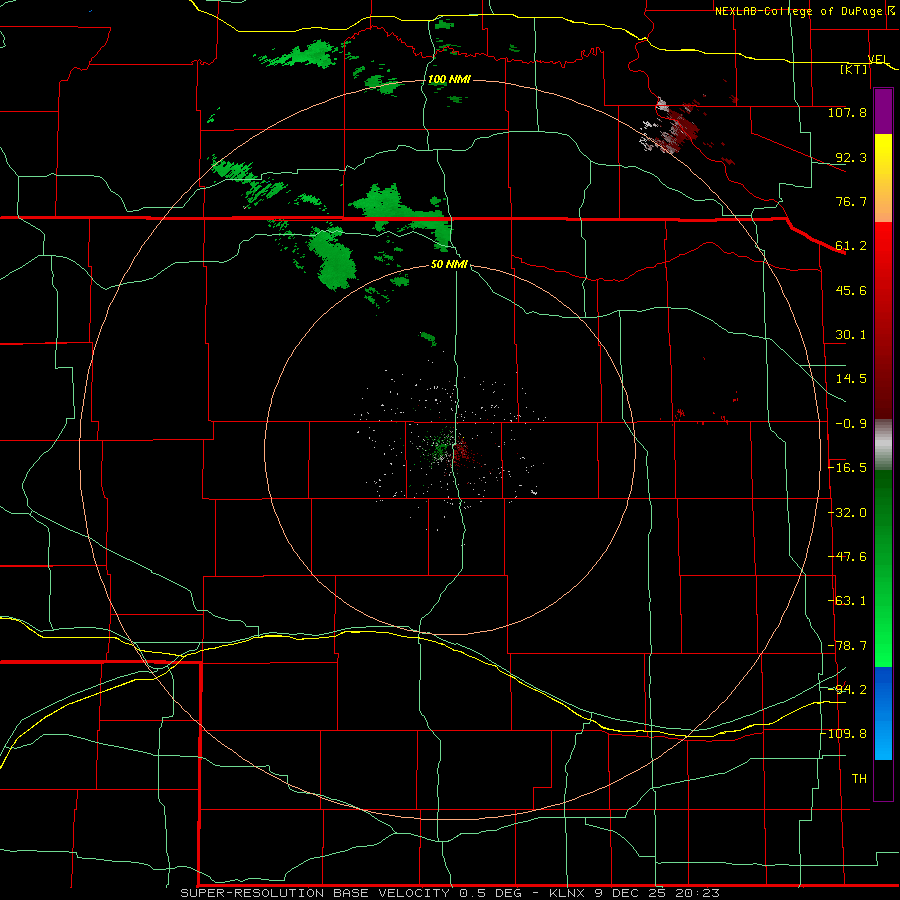Click the -109.8 velocity scale value
Viewport: 900px width, 900px height.
844,734
